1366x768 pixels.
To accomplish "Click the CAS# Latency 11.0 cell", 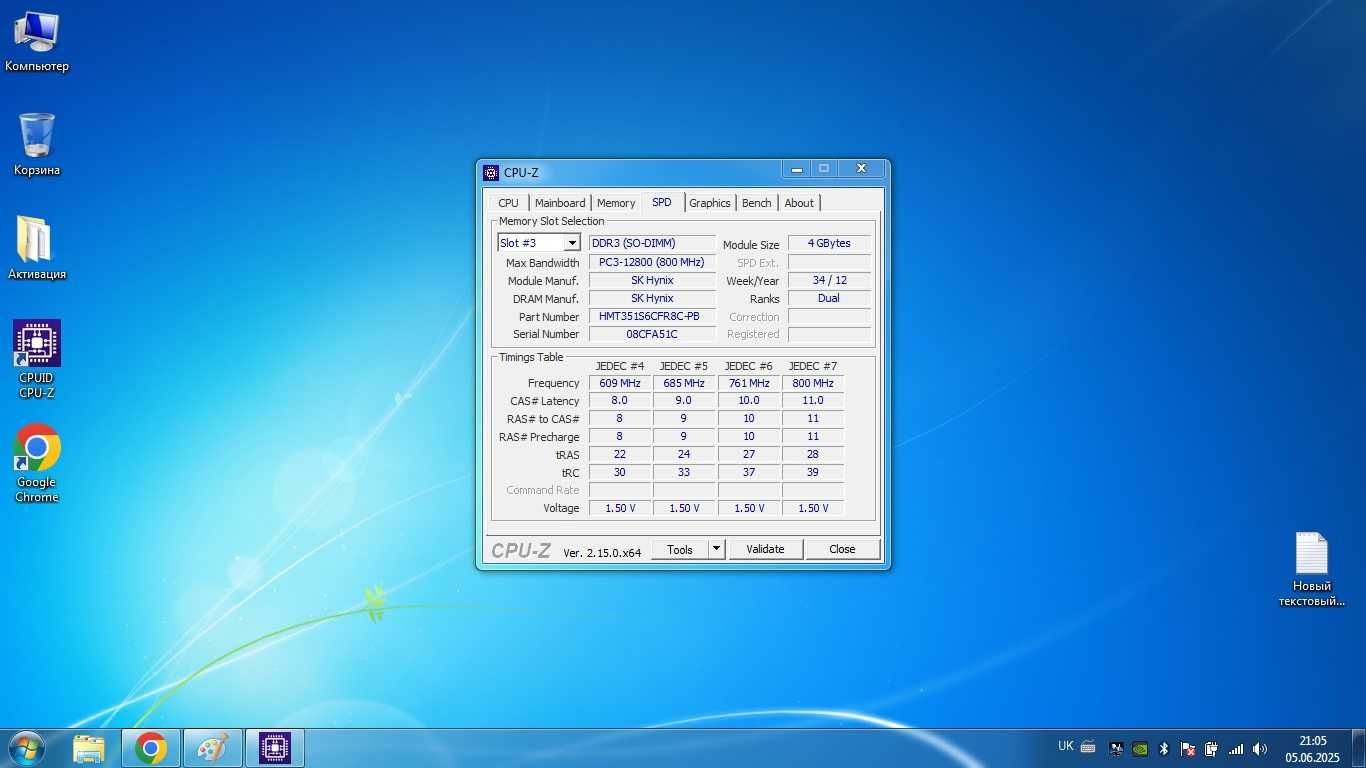I will (x=813, y=400).
